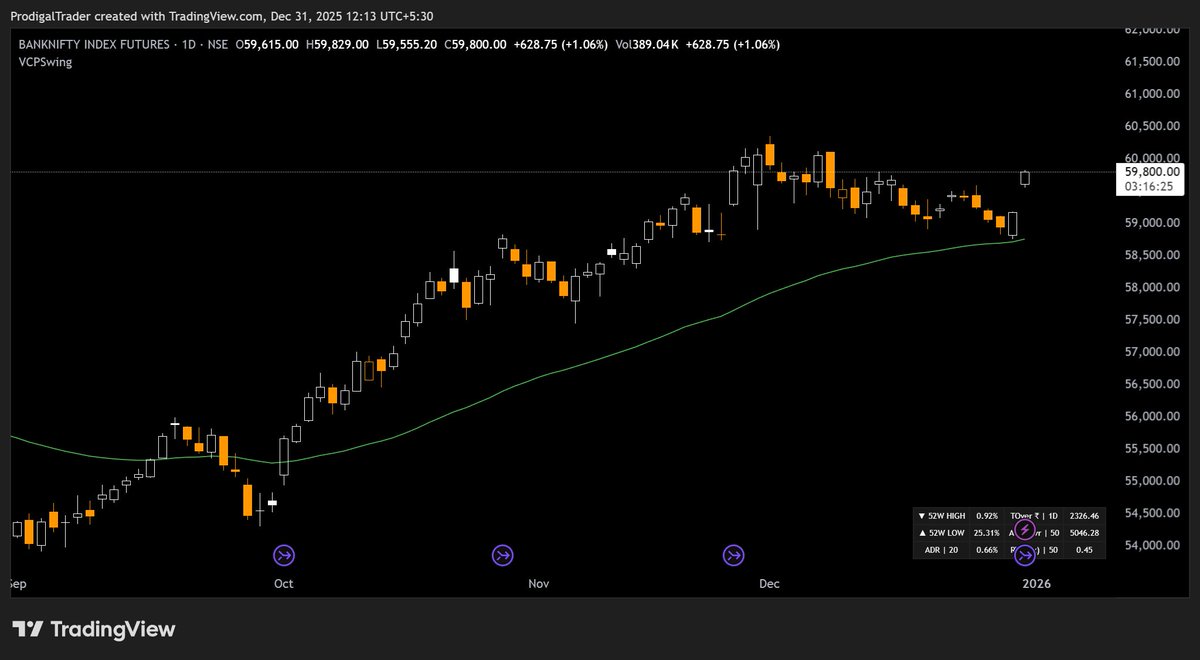
Task: Click the circular arrow marker near 2026
Action: [1025, 556]
